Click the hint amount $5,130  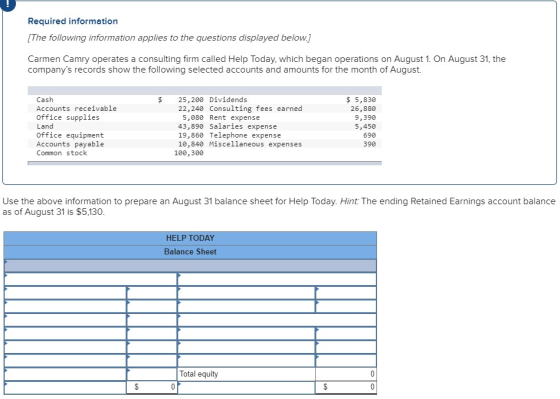(x=90, y=212)
